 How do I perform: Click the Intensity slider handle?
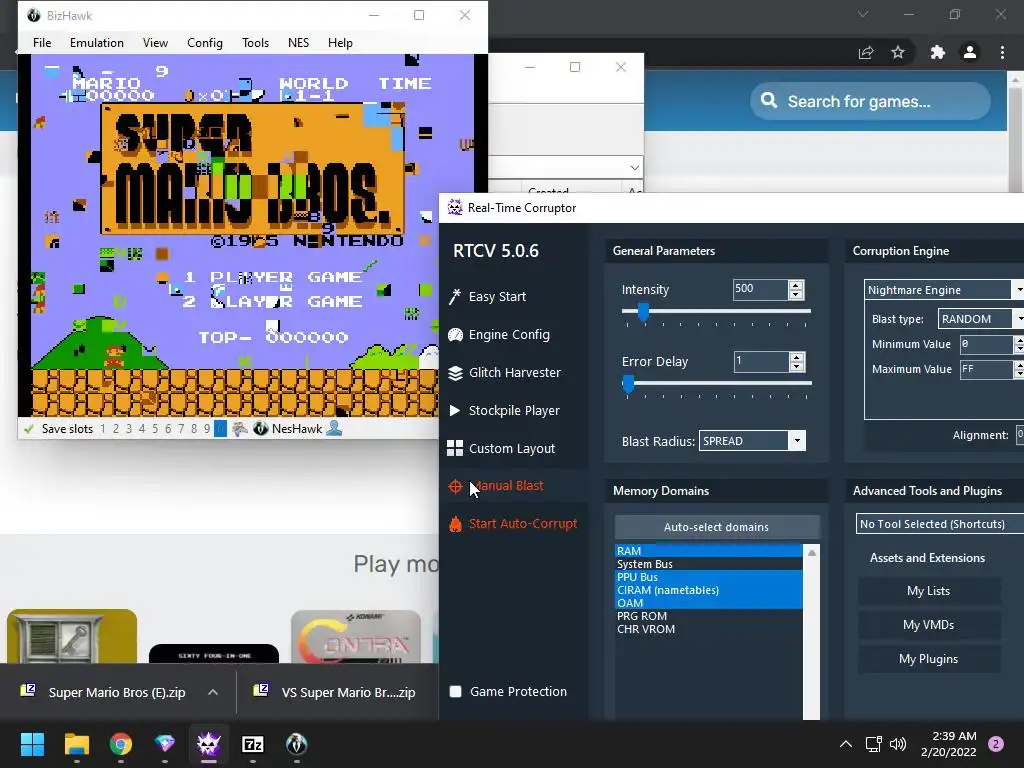[x=643, y=312]
